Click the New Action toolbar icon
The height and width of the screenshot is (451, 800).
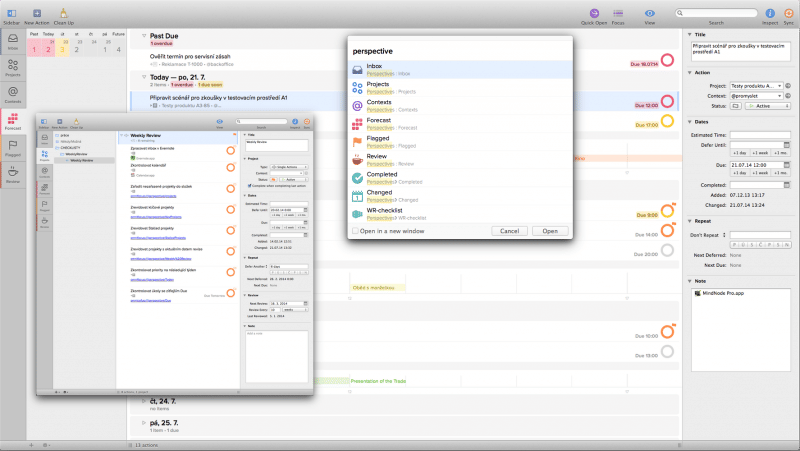(37, 13)
